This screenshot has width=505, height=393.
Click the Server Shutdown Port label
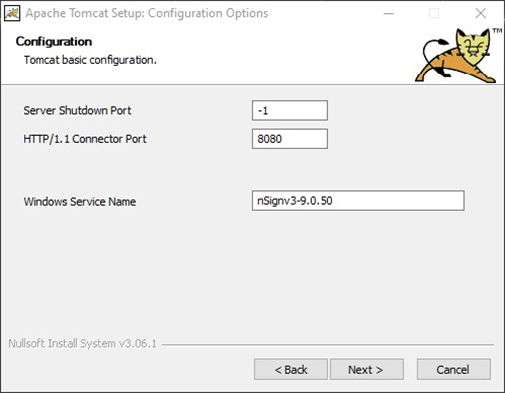(77, 110)
